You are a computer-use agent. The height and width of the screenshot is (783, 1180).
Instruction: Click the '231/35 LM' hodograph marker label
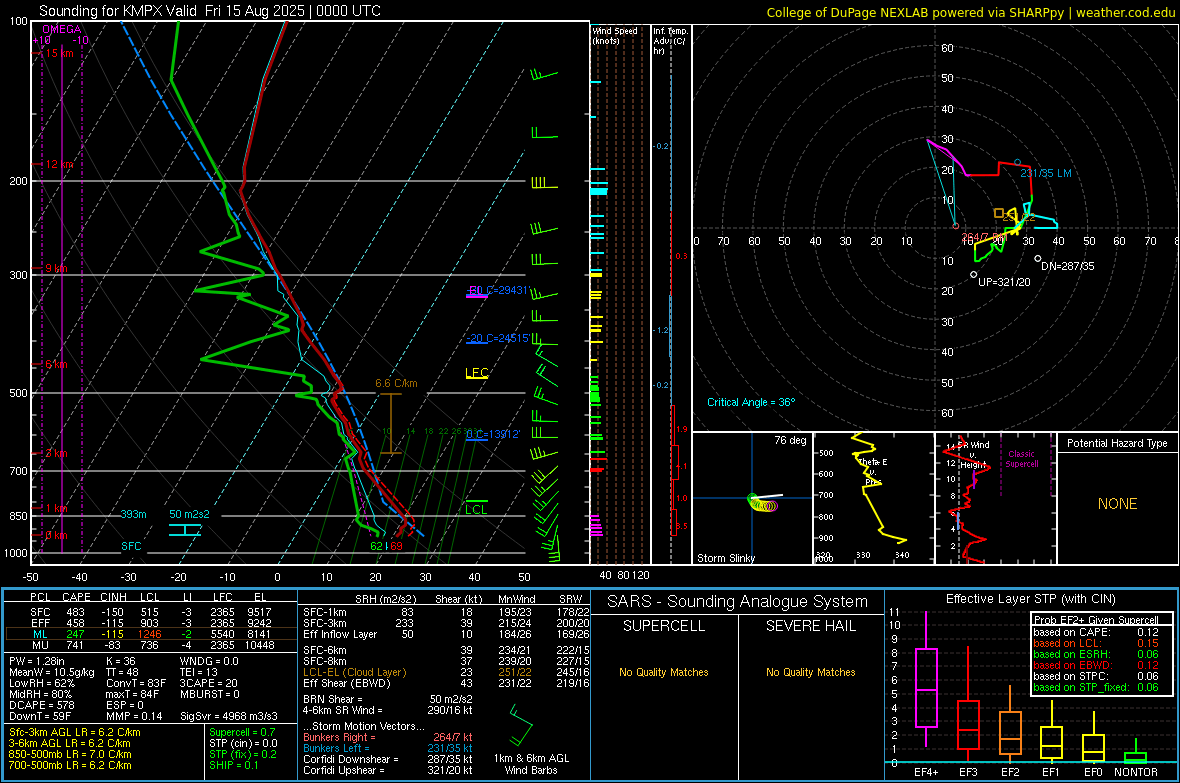(1045, 173)
